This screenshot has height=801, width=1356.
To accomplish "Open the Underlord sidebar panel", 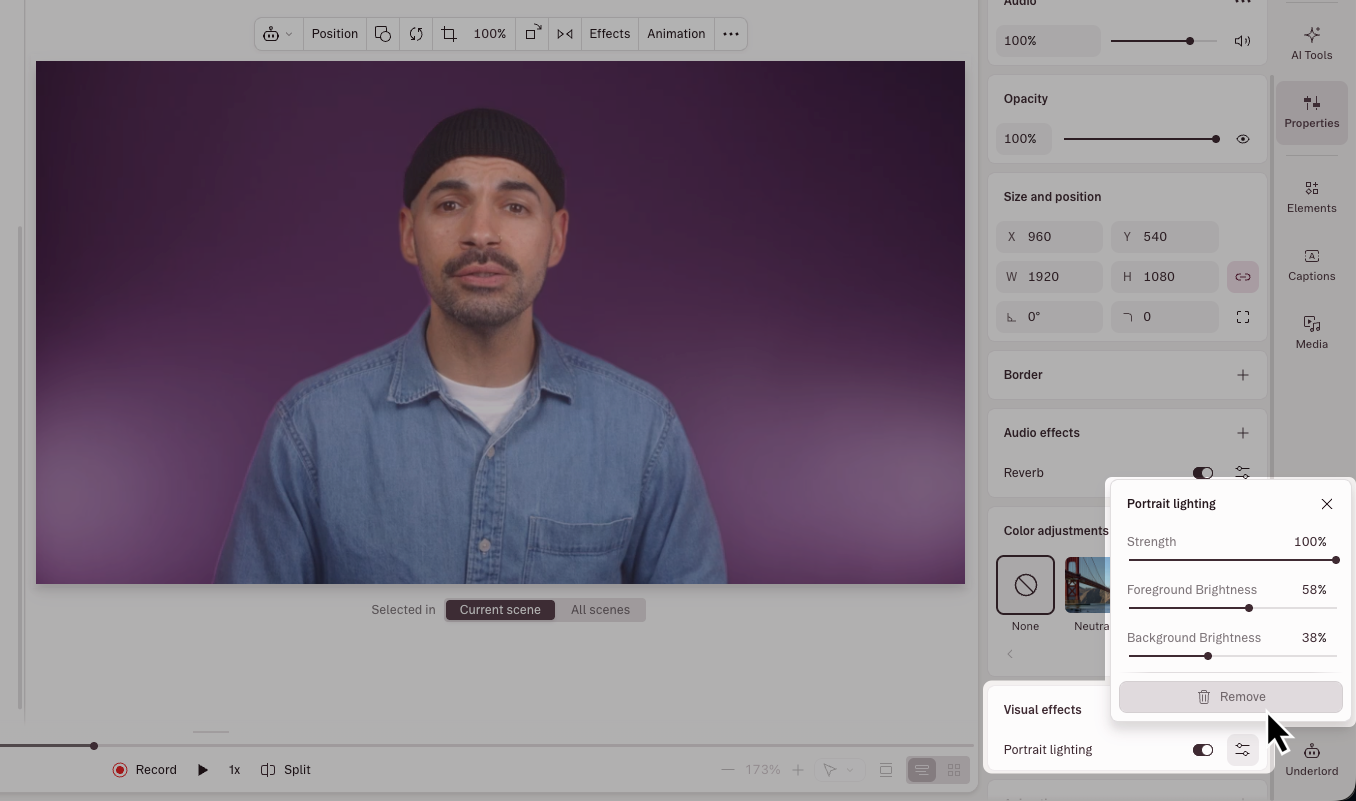I will pyautogui.click(x=1312, y=760).
